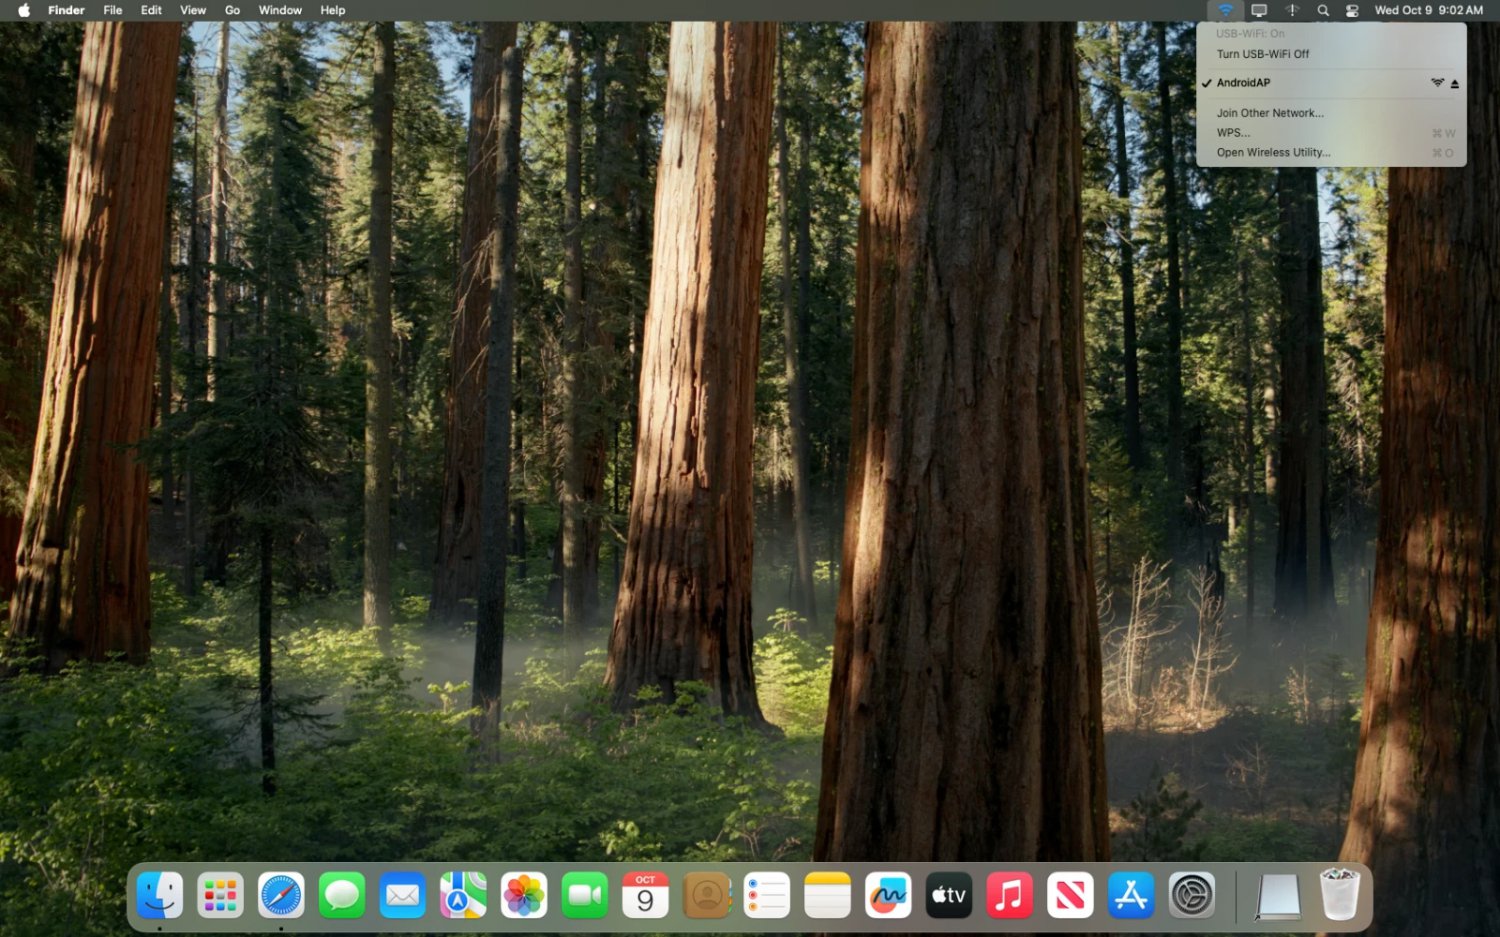Open Photos from the Dock
Viewport: 1500px width, 937px height.
[524, 894]
